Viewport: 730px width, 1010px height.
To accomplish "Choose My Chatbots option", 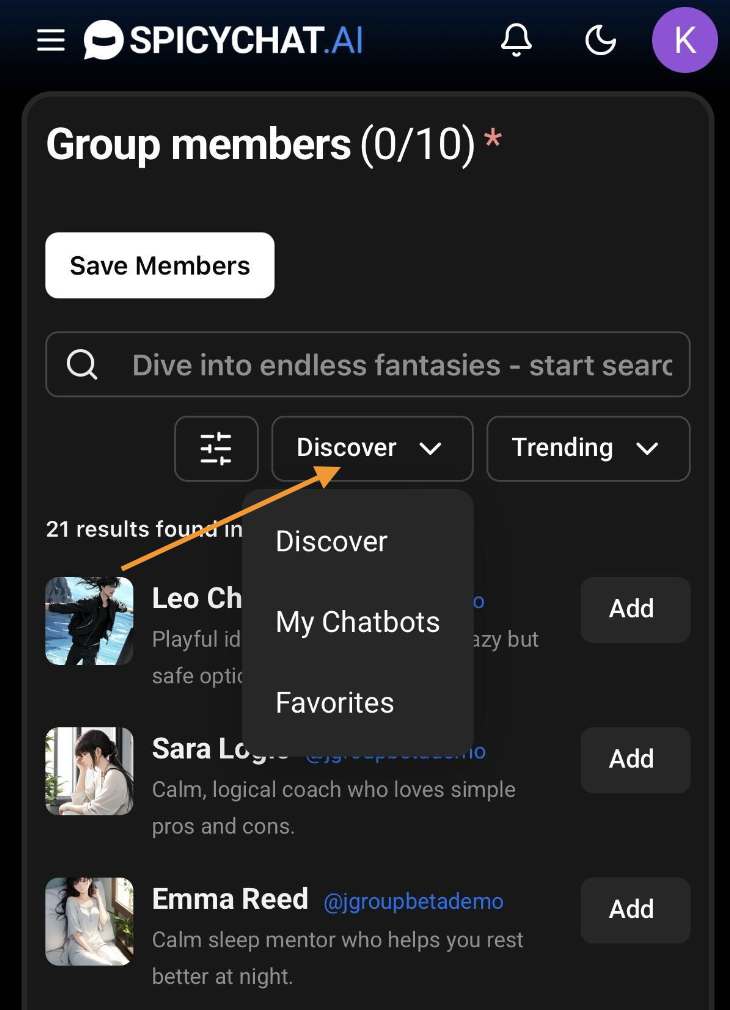I will pos(357,622).
